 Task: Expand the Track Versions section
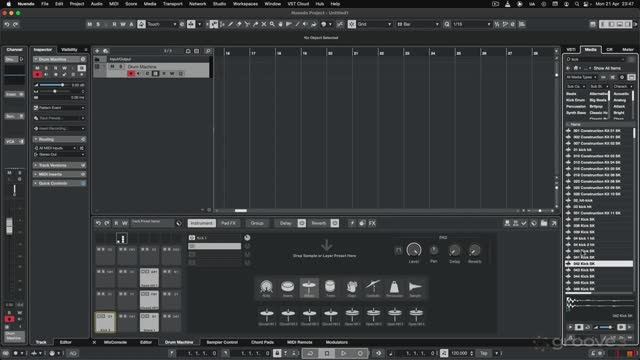click(59, 165)
